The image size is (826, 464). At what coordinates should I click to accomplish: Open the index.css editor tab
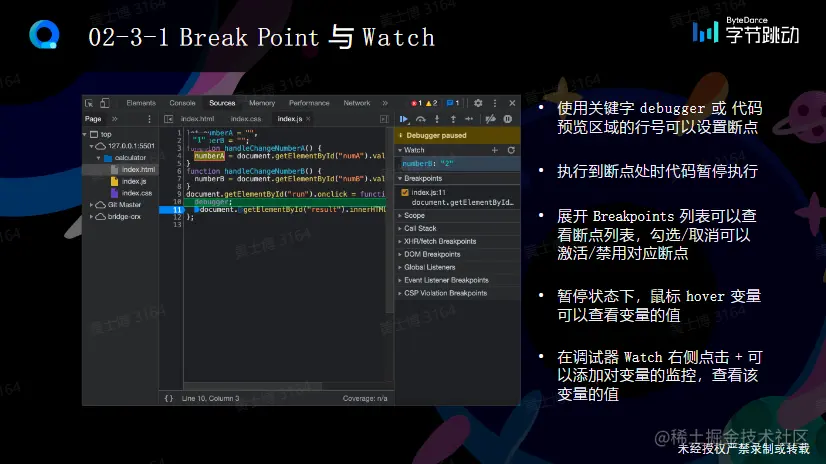(x=245, y=119)
